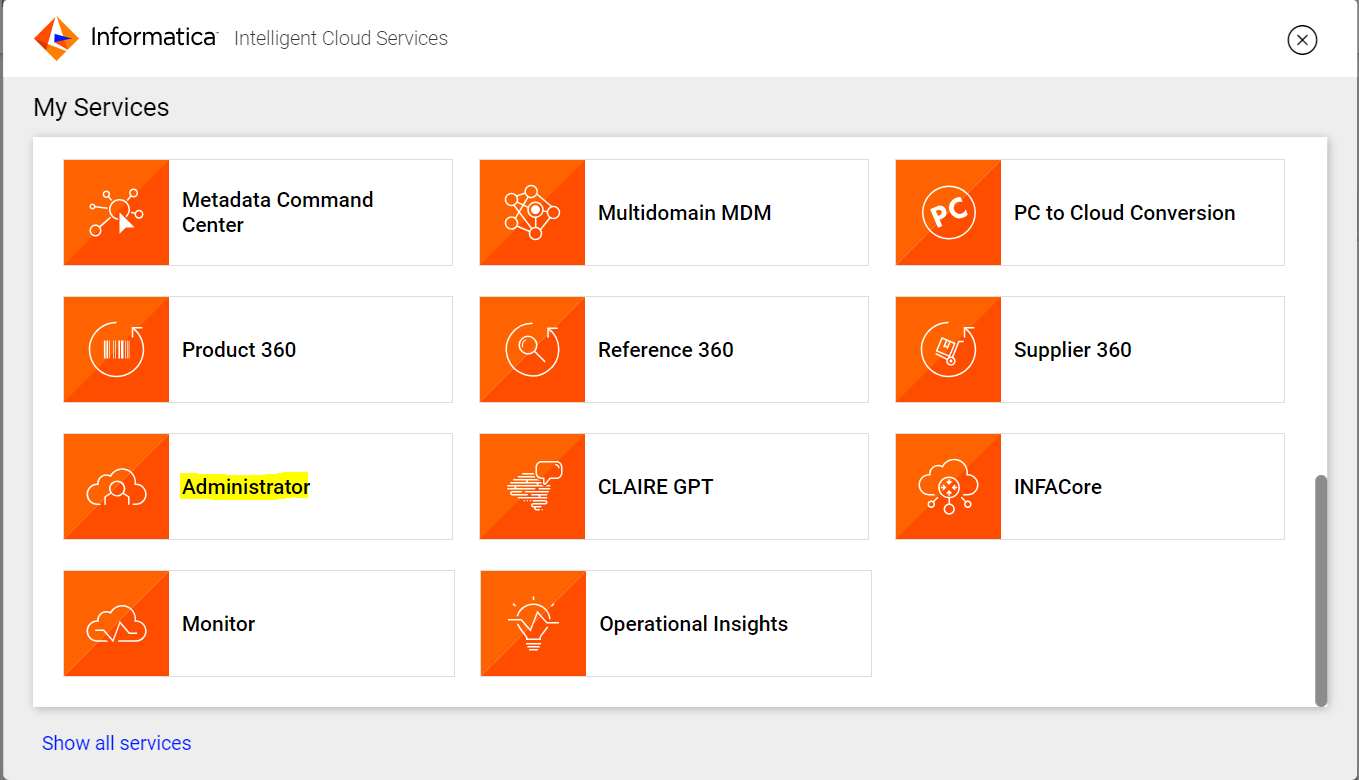This screenshot has width=1359, height=780.
Task: Click the Intelligent Cloud Services header text
Action: tap(341, 39)
